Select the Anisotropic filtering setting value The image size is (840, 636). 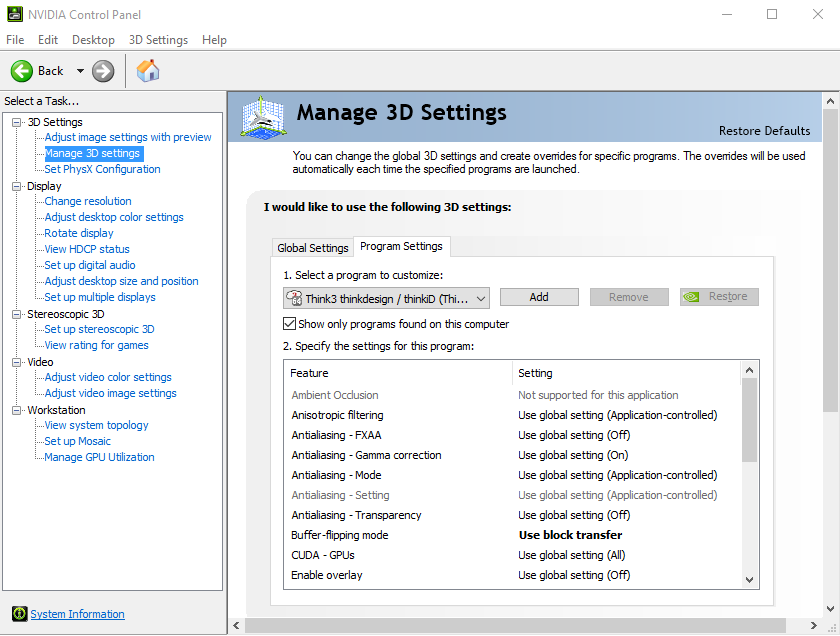(618, 415)
